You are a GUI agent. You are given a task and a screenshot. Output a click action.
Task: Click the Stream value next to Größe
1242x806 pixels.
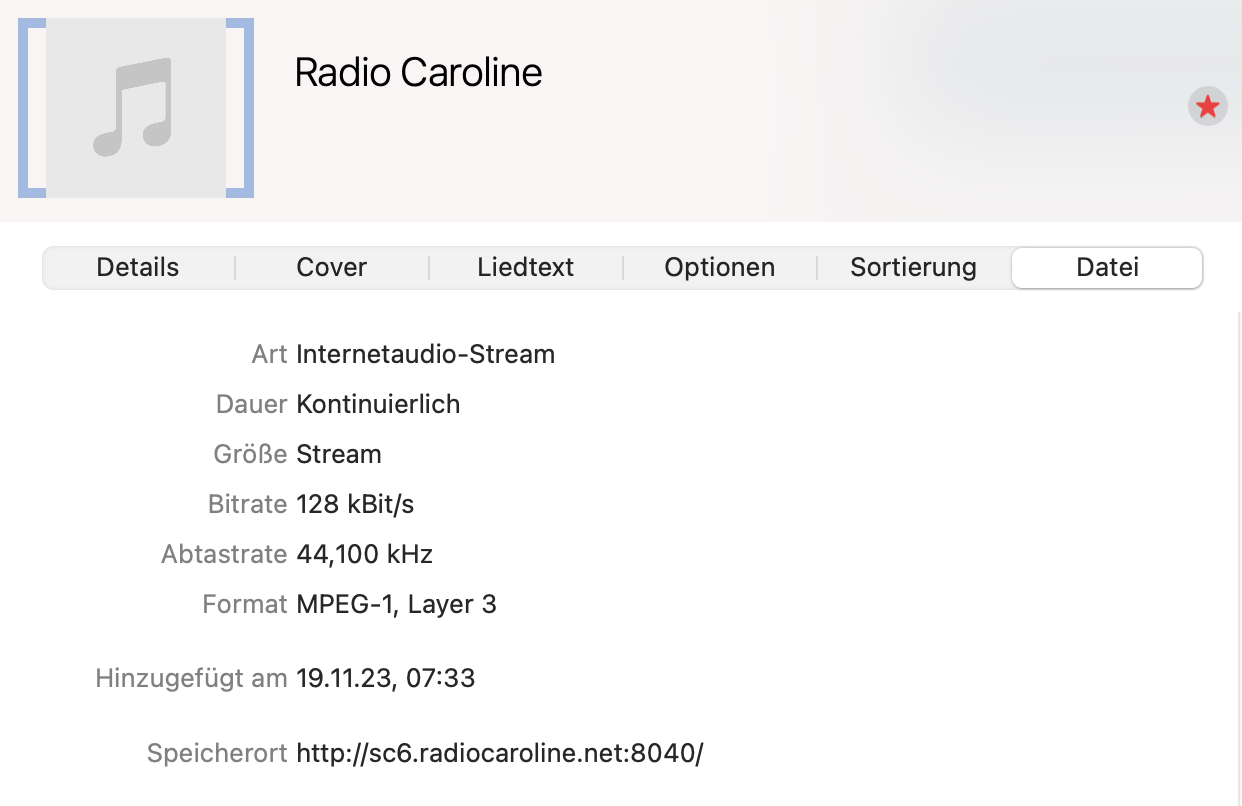[339, 454]
